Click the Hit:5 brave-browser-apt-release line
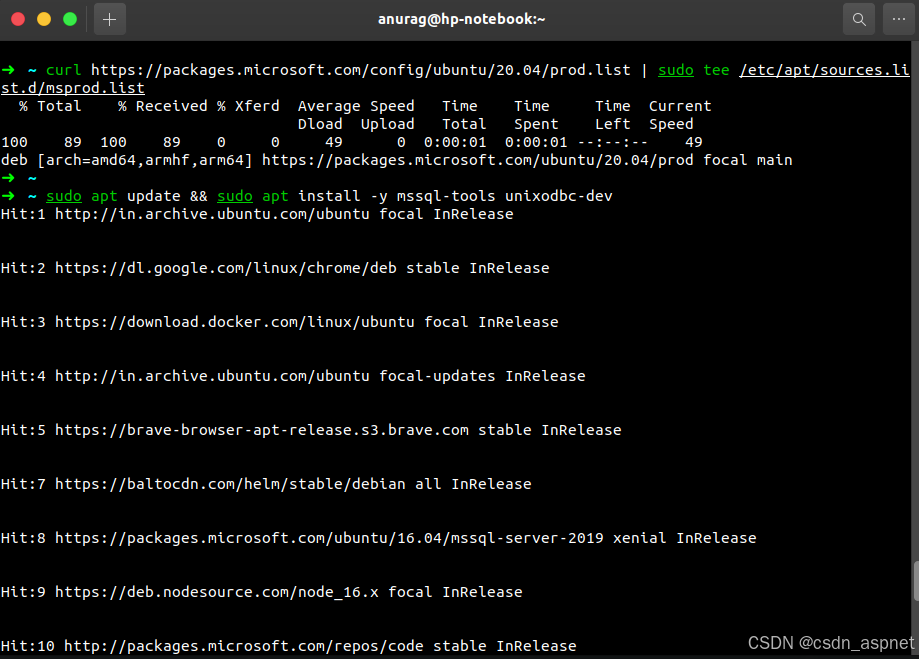This screenshot has height=659, width=919. coord(311,430)
